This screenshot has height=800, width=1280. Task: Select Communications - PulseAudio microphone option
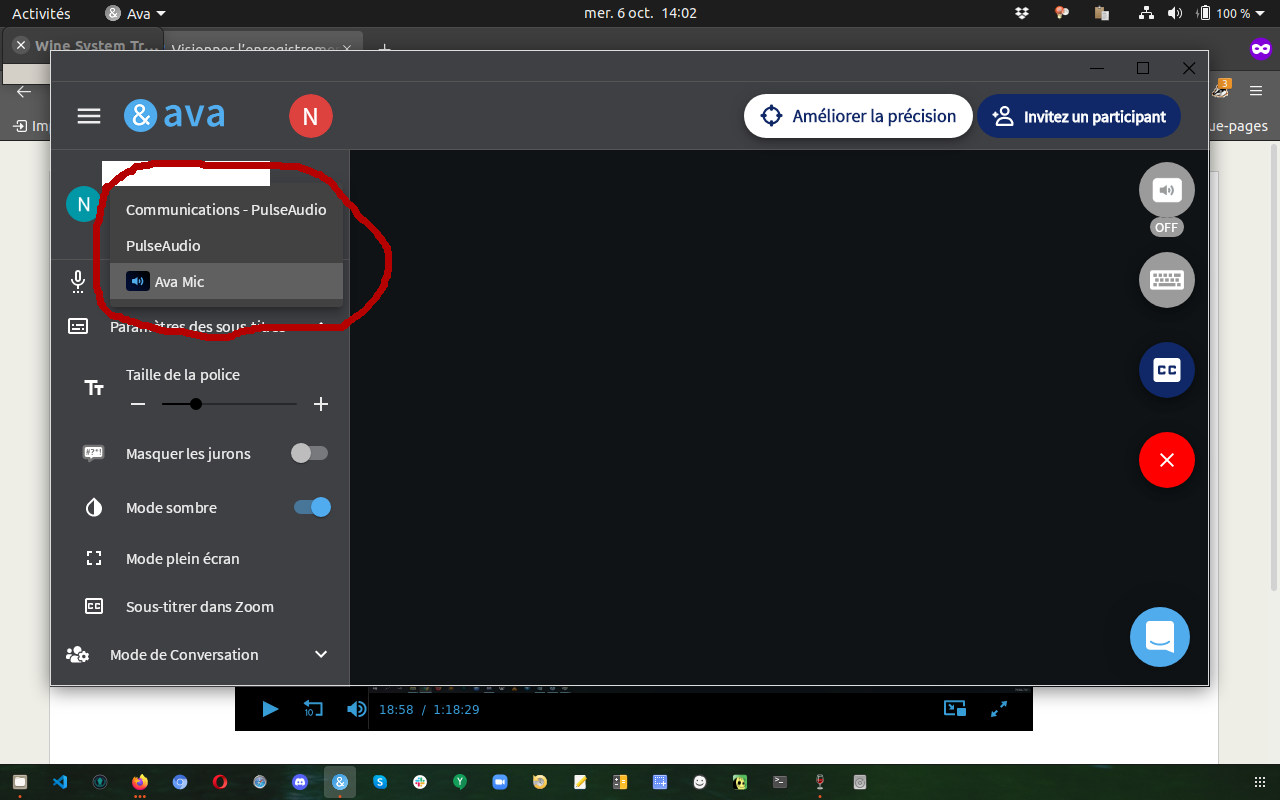coord(226,210)
